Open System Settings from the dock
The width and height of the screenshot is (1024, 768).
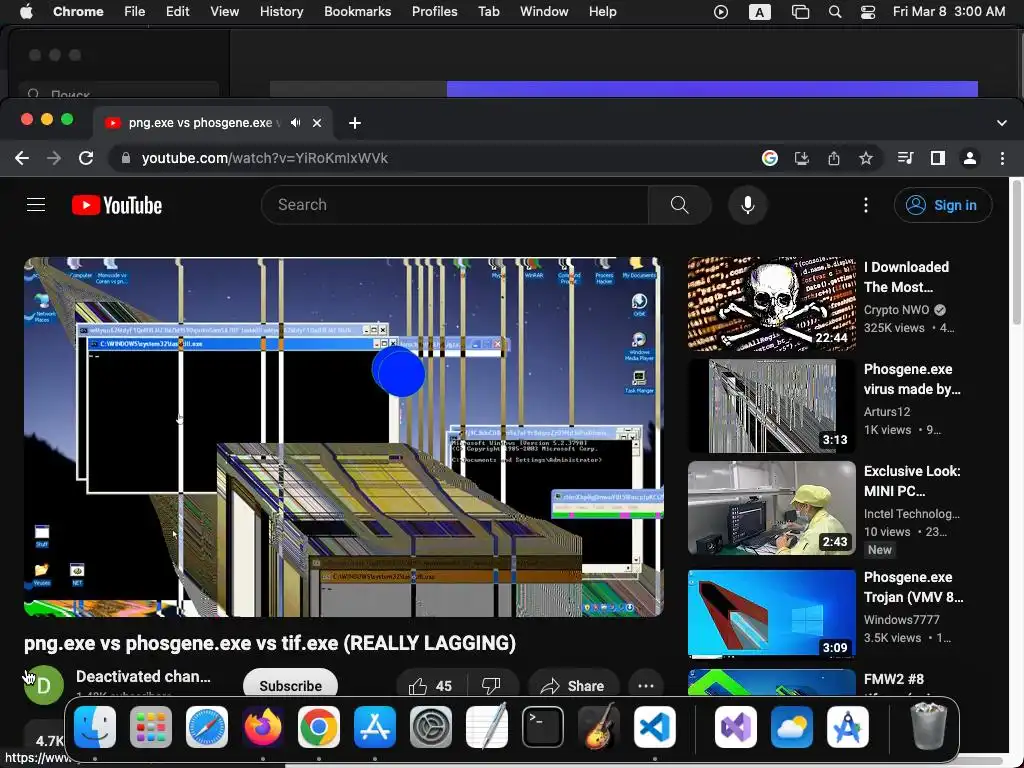click(x=430, y=727)
